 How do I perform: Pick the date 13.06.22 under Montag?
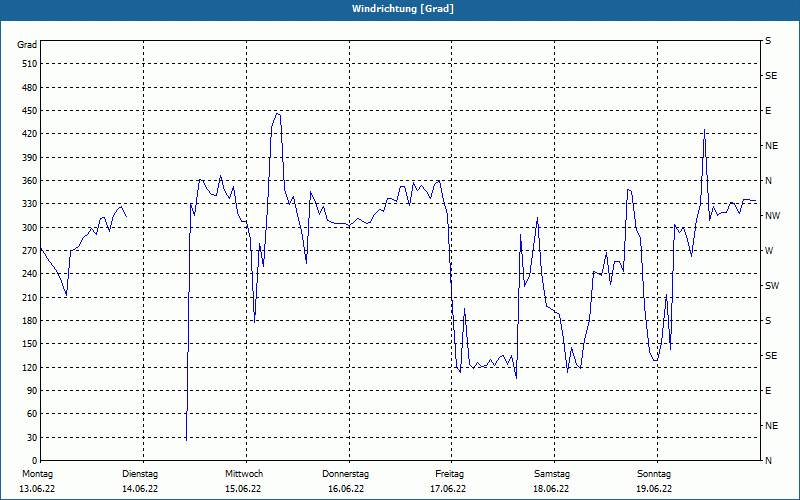(x=37, y=489)
